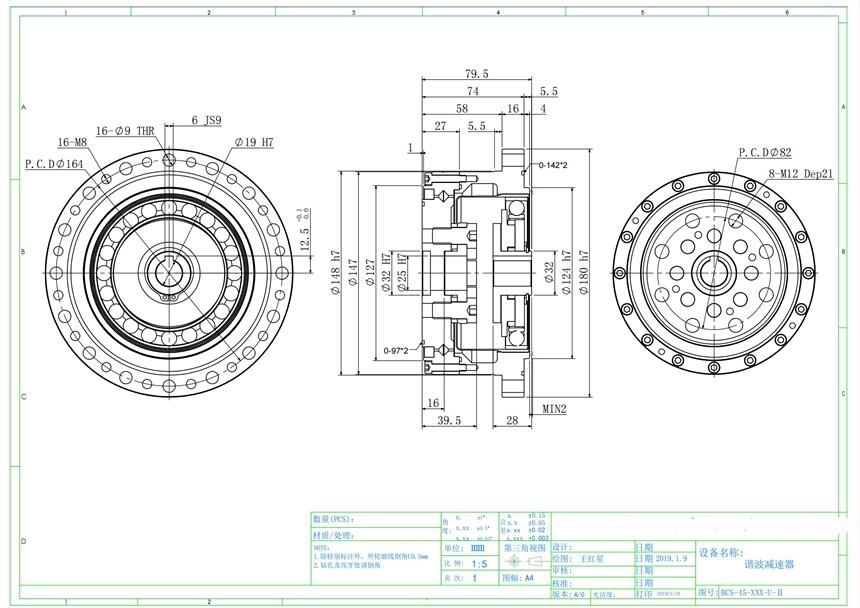Click the drawing number BCS-45-XXX-U-II field
This screenshot has height=608, width=860.
(x=754, y=593)
